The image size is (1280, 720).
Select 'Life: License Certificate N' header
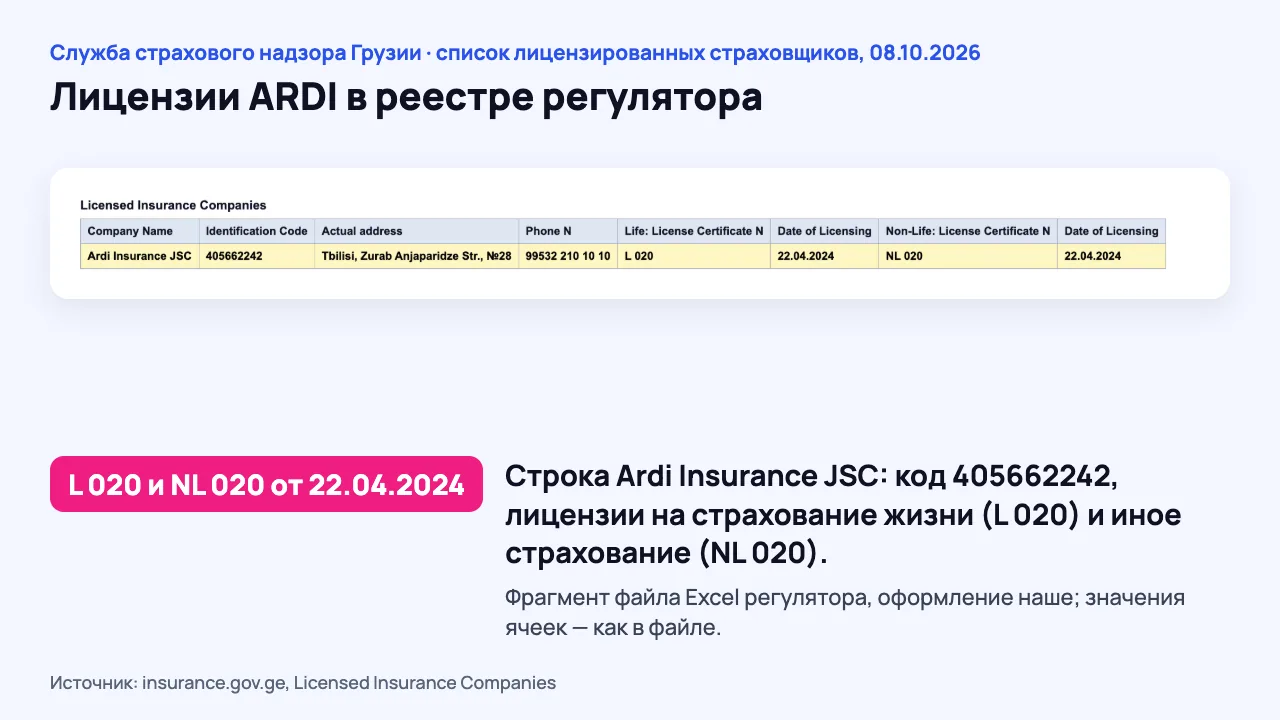694,231
